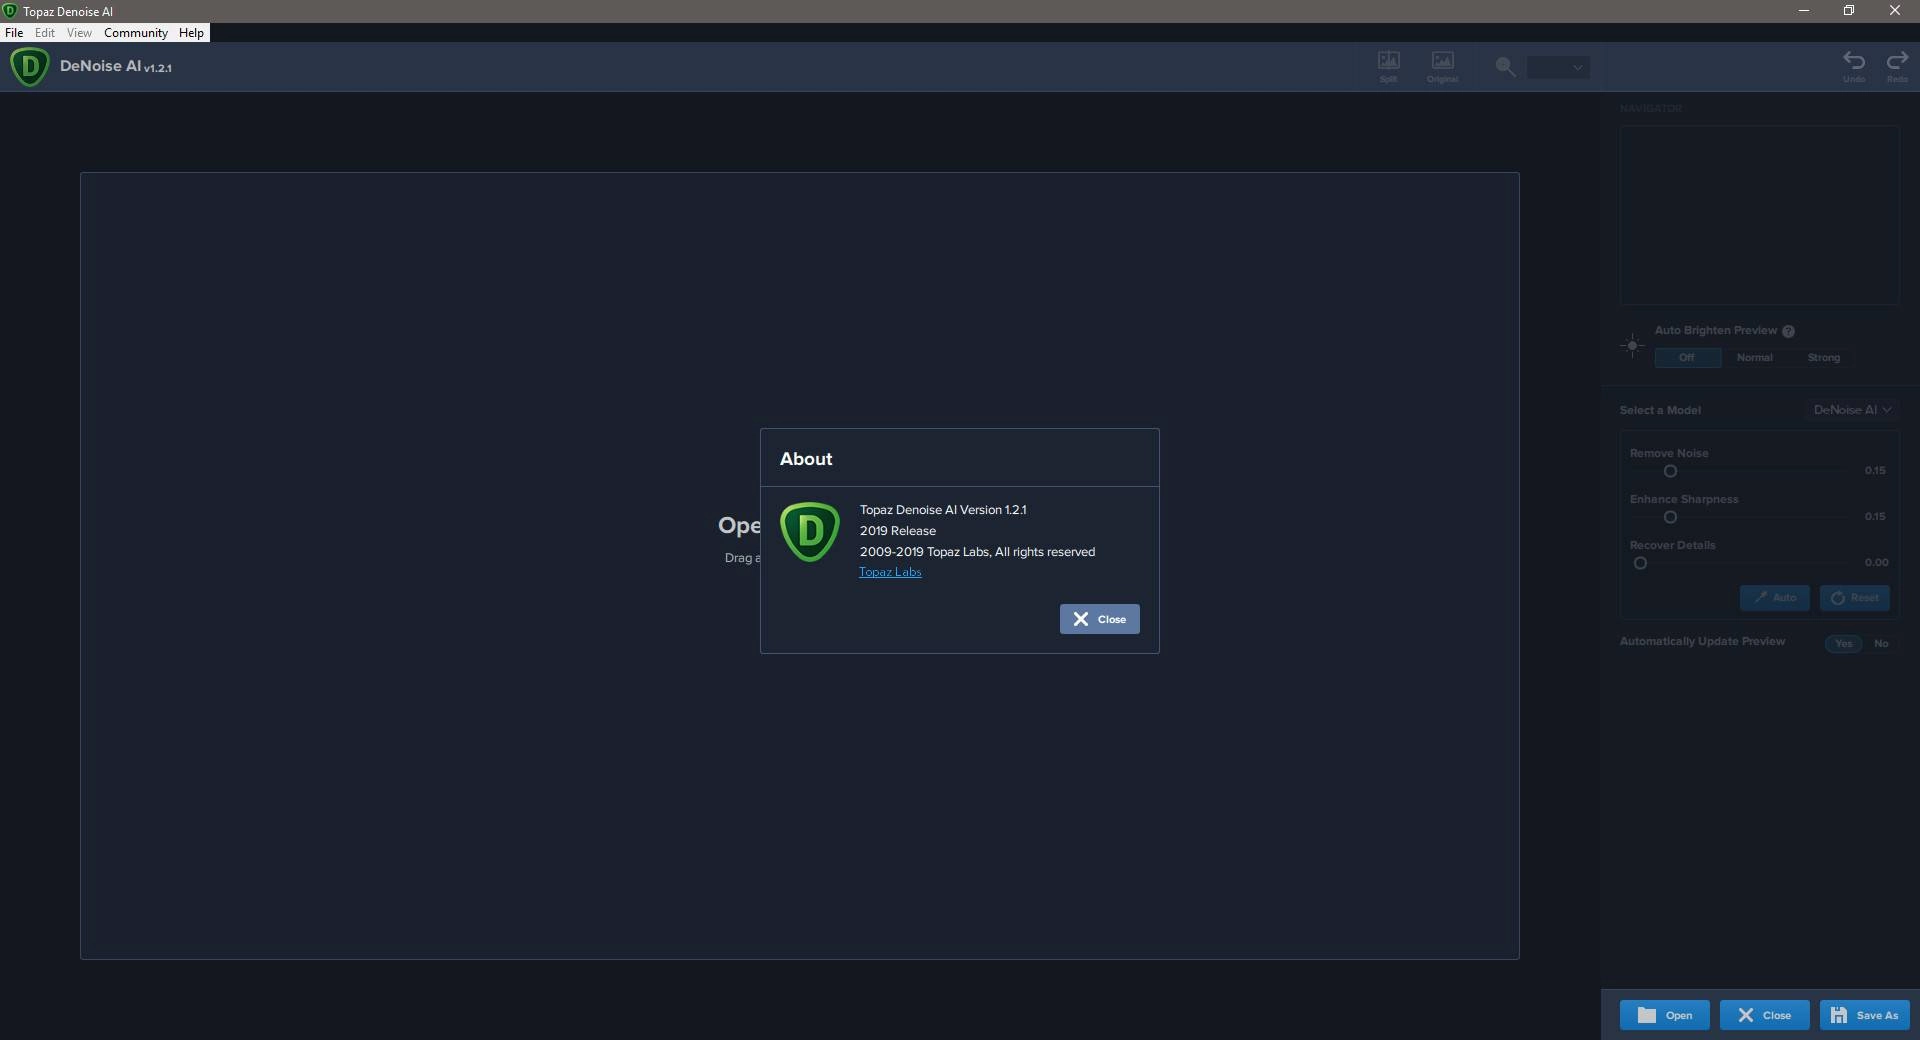Switch to Split view mode
This screenshot has height=1040, width=1920.
[x=1388, y=66]
